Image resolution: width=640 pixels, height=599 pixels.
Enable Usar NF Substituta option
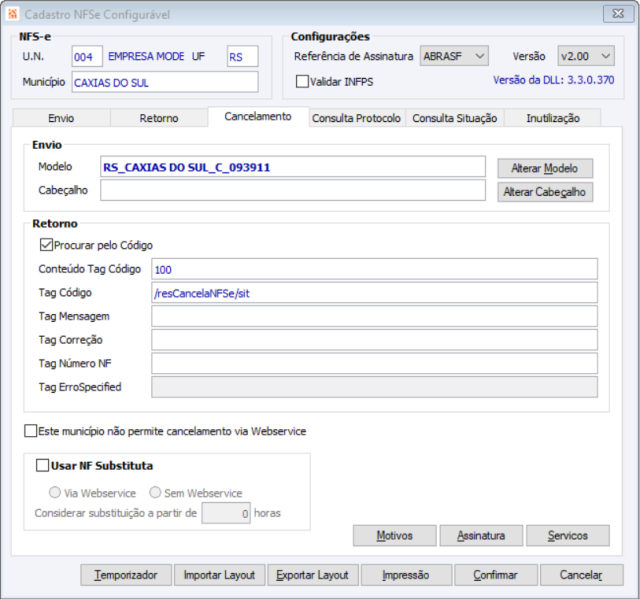pos(42,465)
